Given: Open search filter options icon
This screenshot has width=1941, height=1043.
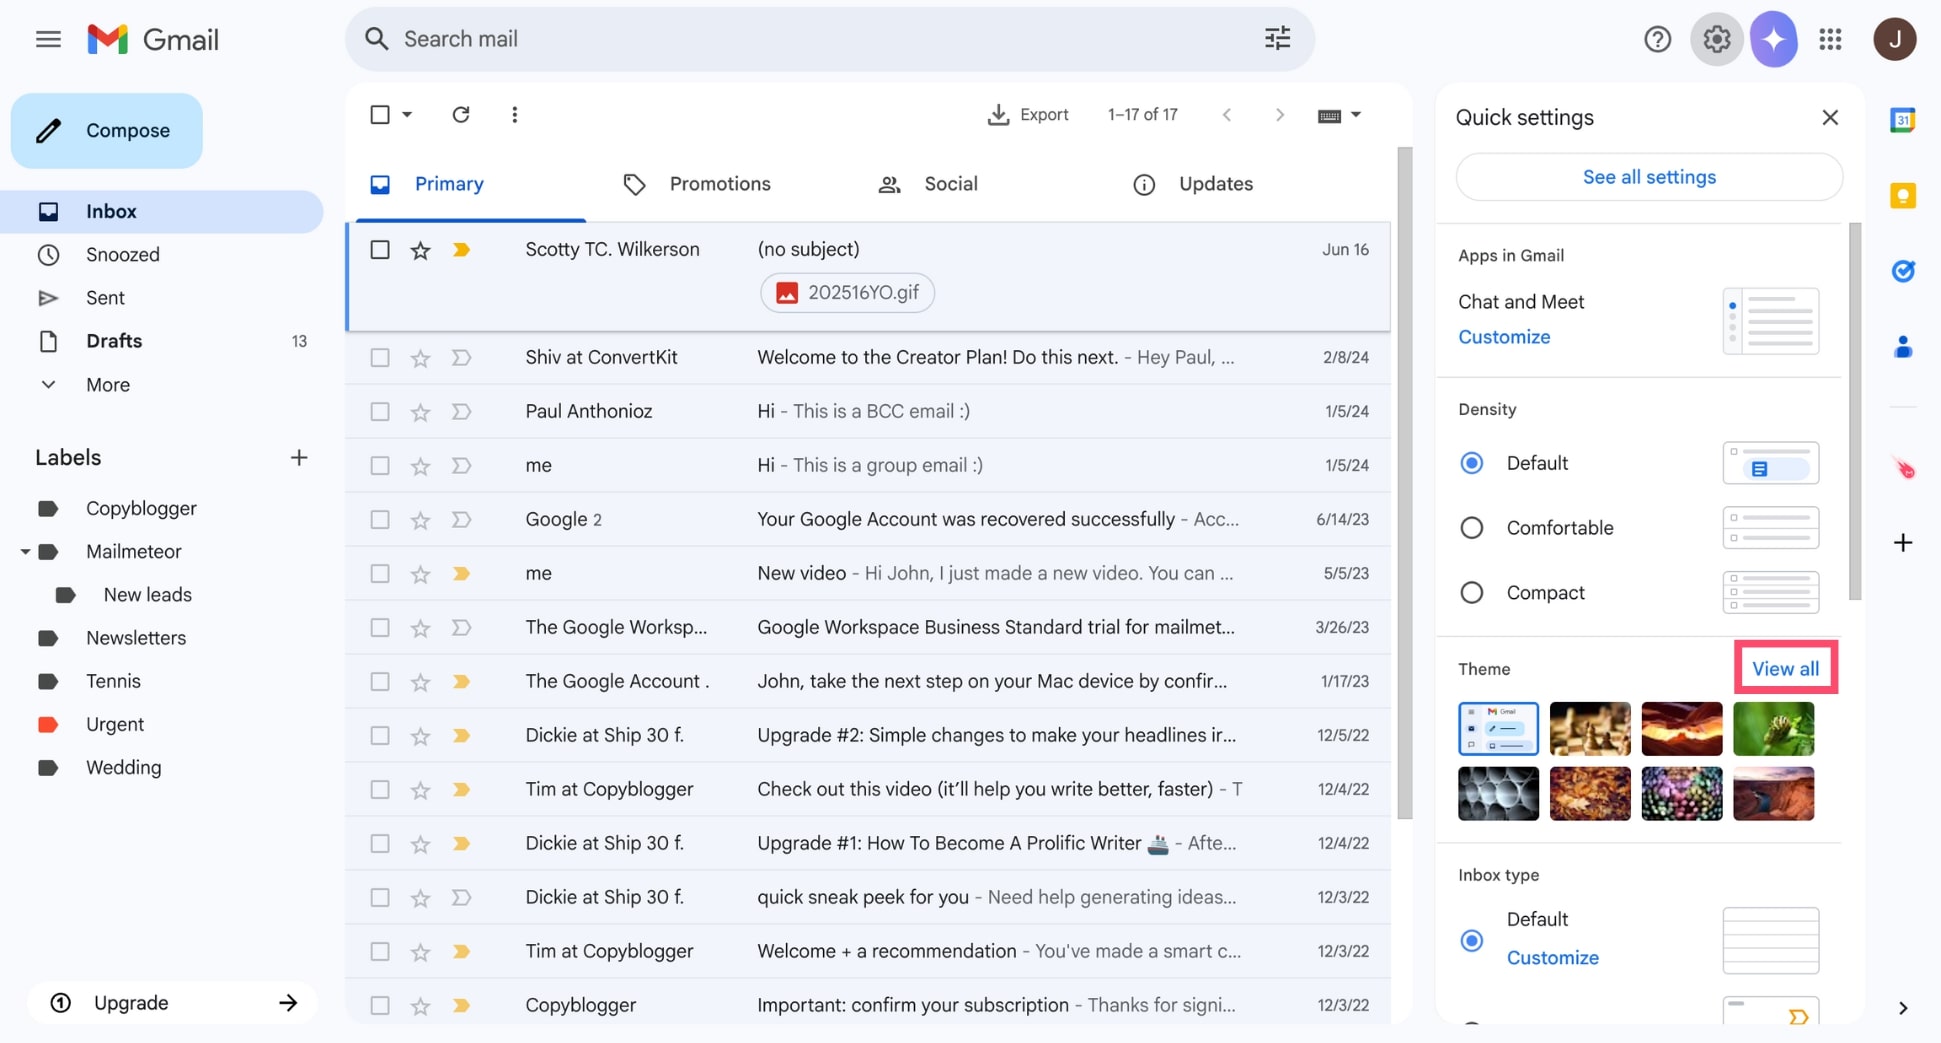Looking at the screenshot, I should pyautogui.click(x=1277, y=39).
